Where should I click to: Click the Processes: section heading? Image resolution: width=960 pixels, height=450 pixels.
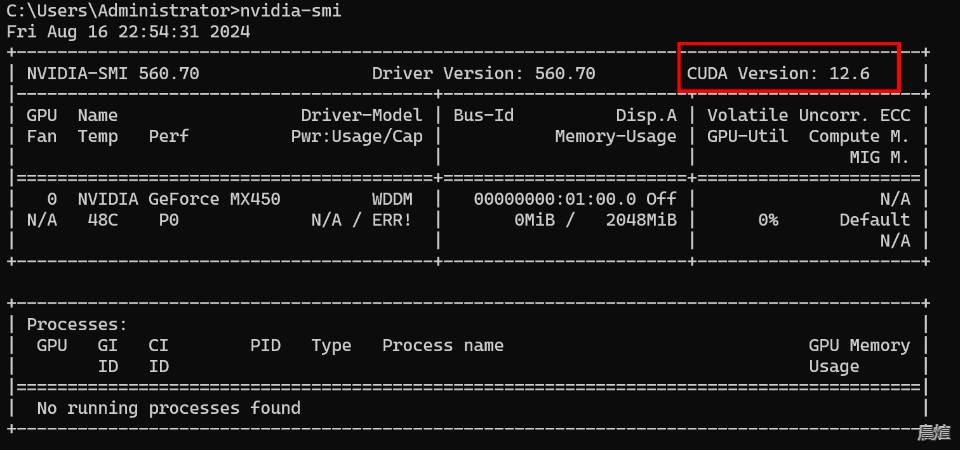[77, 325]
